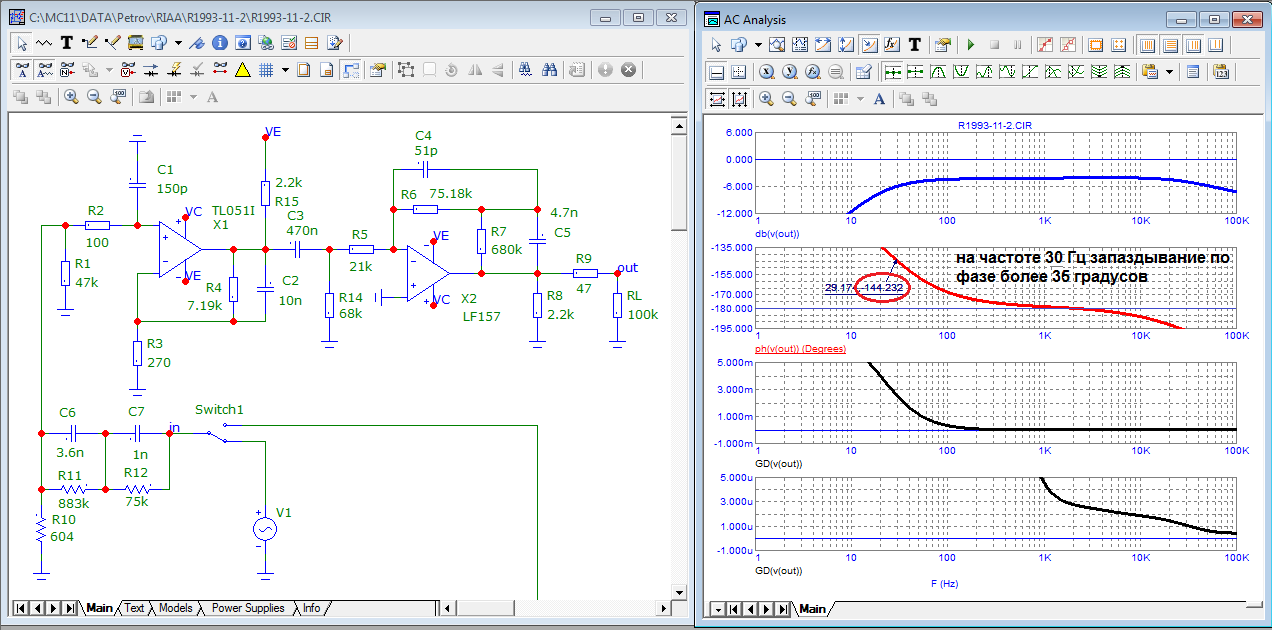Click the fx function icon in AC Analysis

pyautogui.click(x=893, y=45)
